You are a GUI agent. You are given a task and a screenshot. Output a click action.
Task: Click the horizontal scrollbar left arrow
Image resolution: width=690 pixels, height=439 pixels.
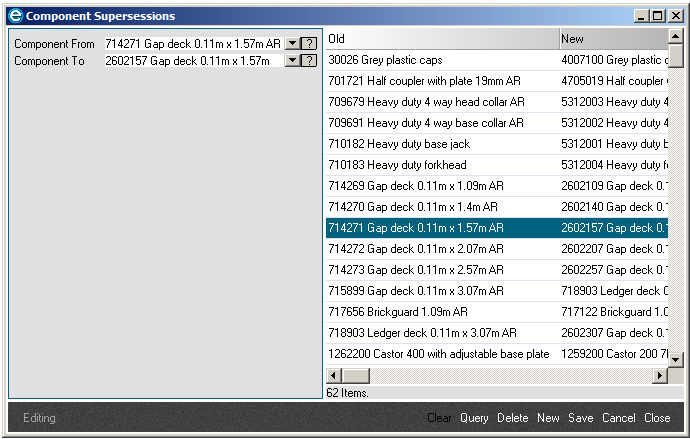334,376
